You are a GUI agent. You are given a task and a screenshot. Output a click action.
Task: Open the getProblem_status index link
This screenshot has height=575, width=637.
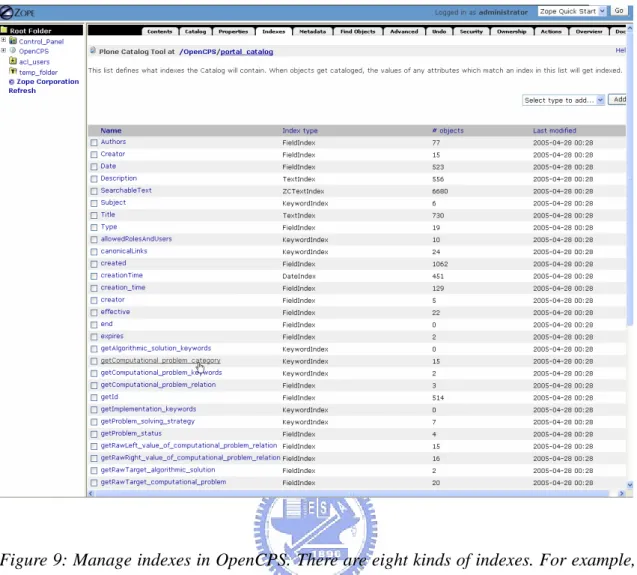tap(131, 433)
